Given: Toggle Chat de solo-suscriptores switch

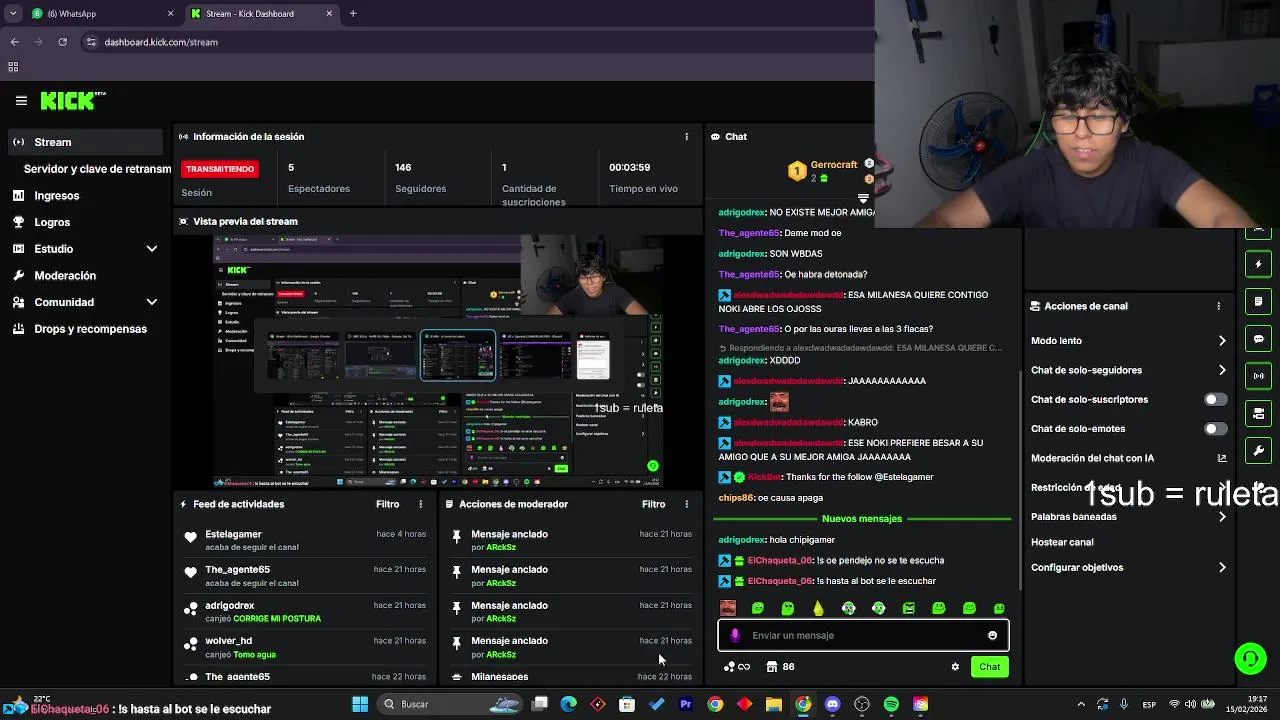Looking at the screenshot, I should tap(1215, 399).
